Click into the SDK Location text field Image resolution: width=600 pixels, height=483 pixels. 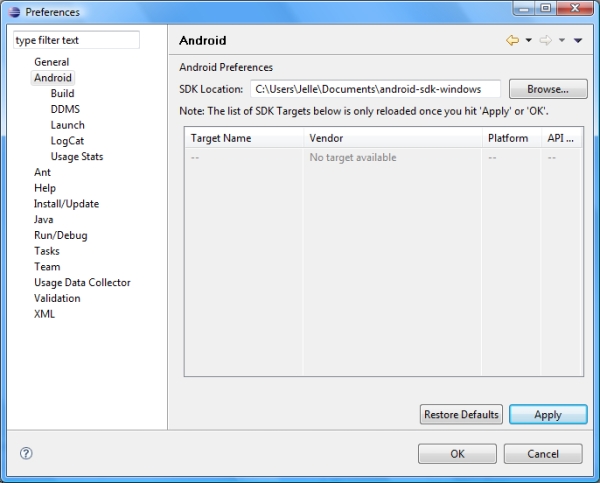tap(375, 89)
